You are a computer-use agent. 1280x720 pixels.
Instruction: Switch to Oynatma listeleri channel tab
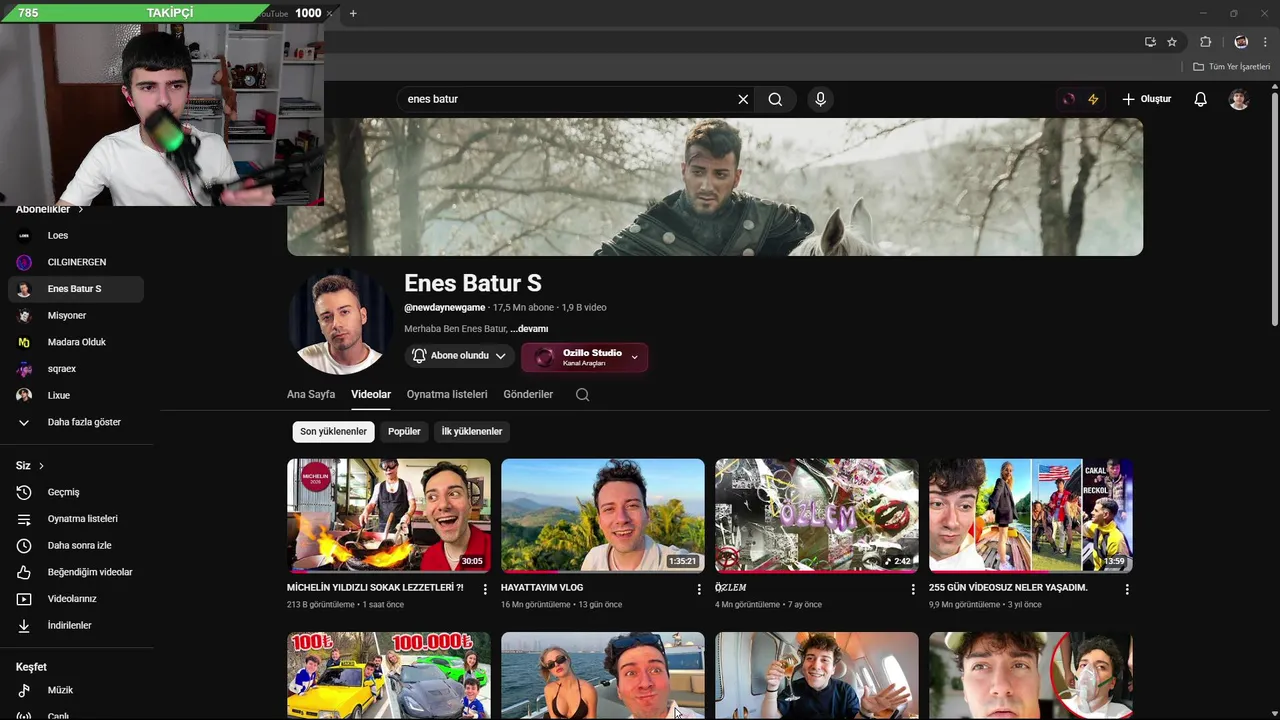(x=447, y=394)
